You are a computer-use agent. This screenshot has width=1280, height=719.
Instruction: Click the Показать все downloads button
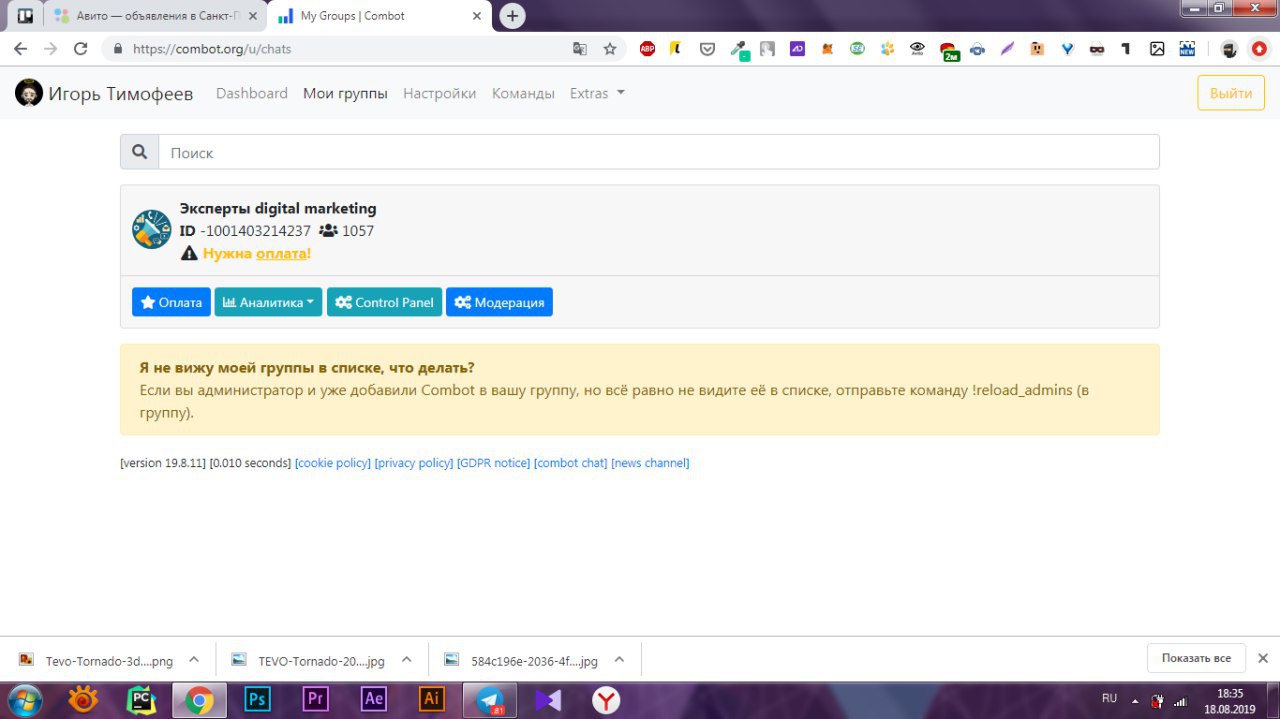[1196, 658]
